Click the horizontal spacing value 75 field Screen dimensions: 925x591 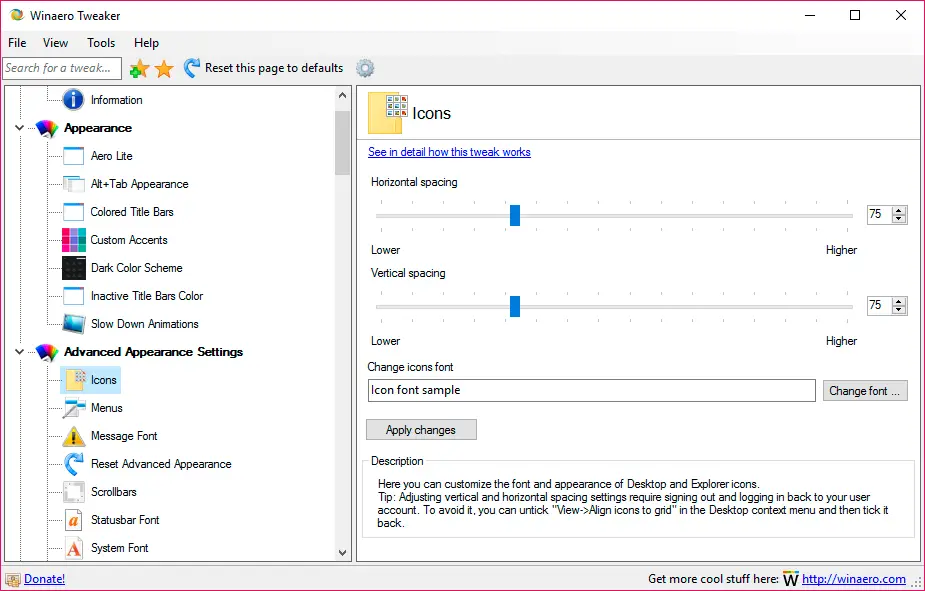(x=880, y=214)
